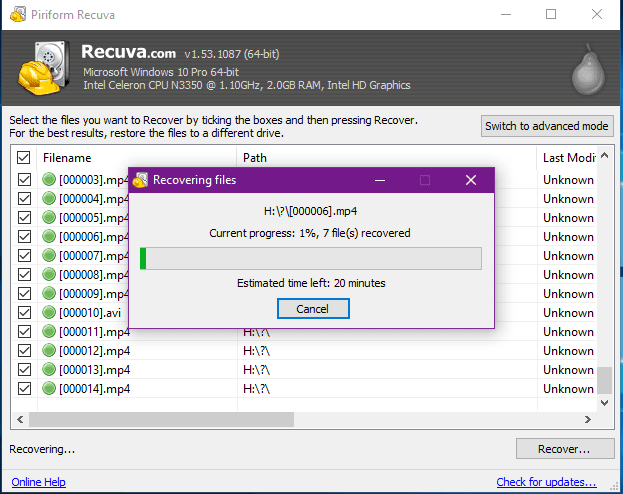This screenshot has height=494, width=623.
Task: Click the Recover... button
Action: 565,449
